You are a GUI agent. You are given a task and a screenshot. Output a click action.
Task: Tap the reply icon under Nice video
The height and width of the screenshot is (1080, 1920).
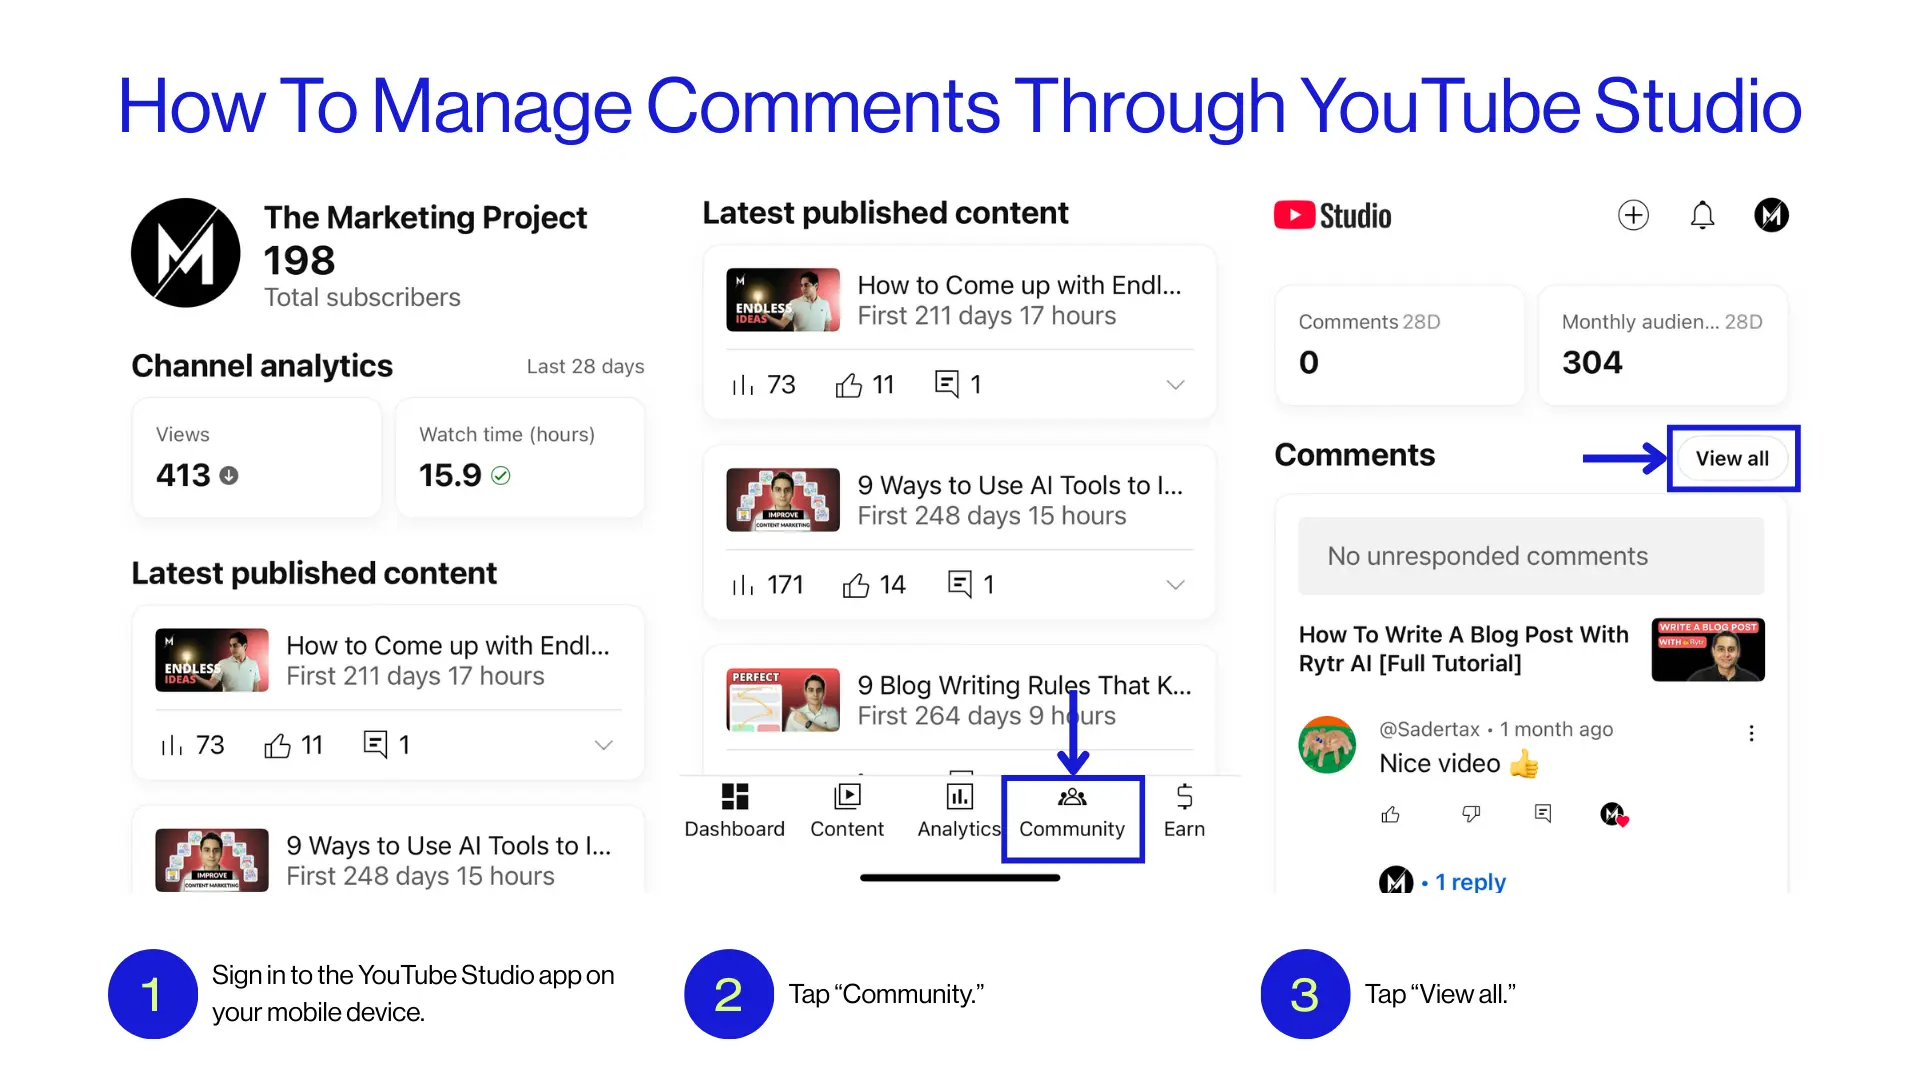(x=1543, y=814)
